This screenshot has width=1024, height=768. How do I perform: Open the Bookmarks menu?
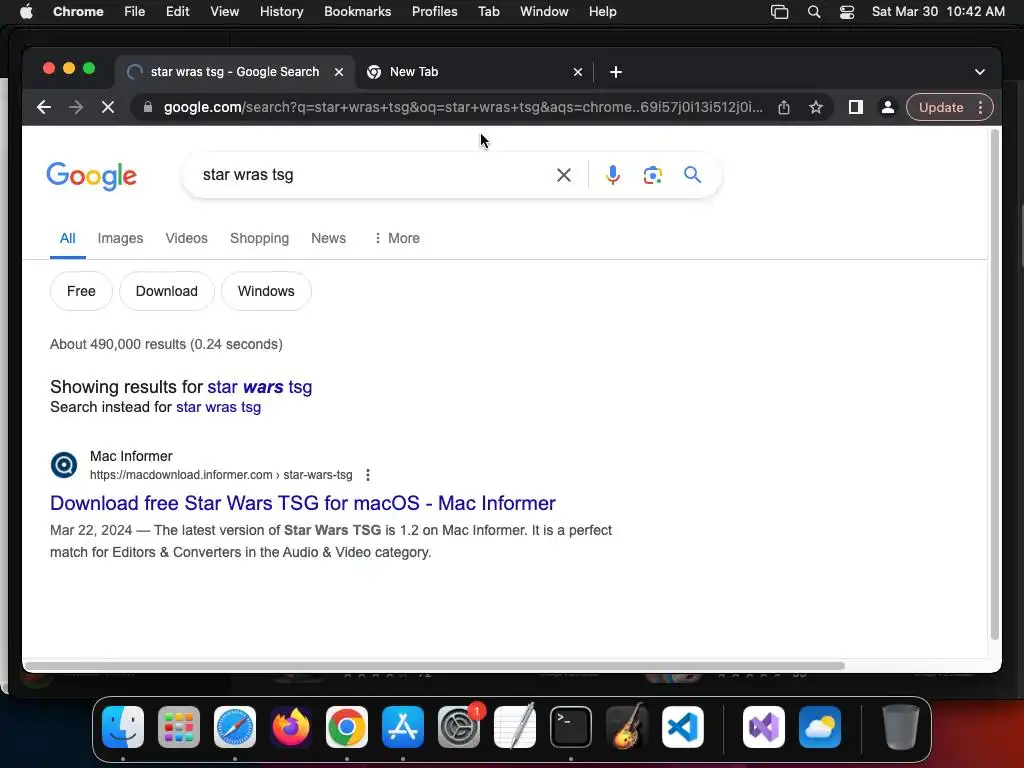click(x=357, y=12)
